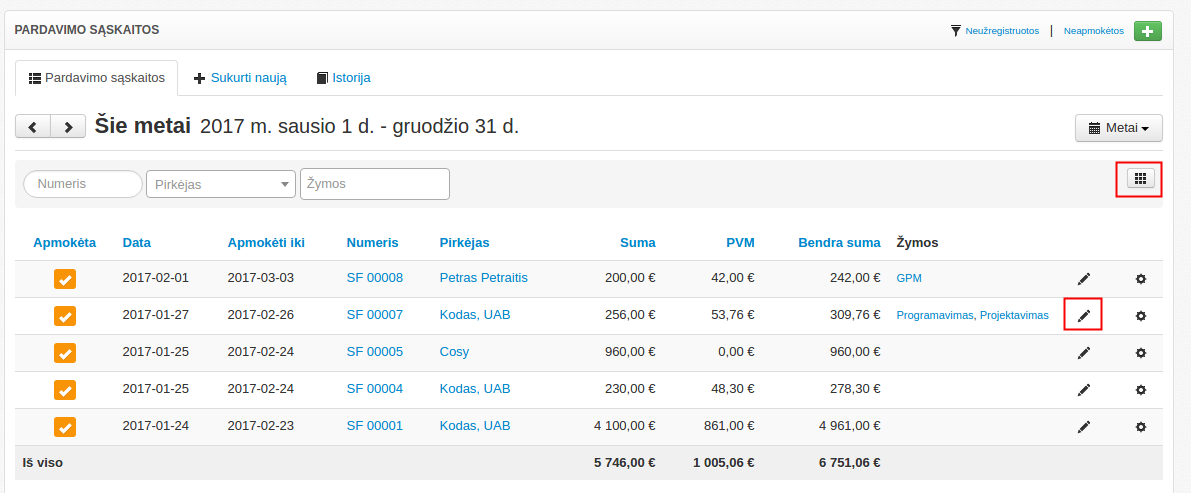This screenshot has height=493, width=1191.
Task: Open the Metai period dropdown
Action: (x=1118, y=128)
